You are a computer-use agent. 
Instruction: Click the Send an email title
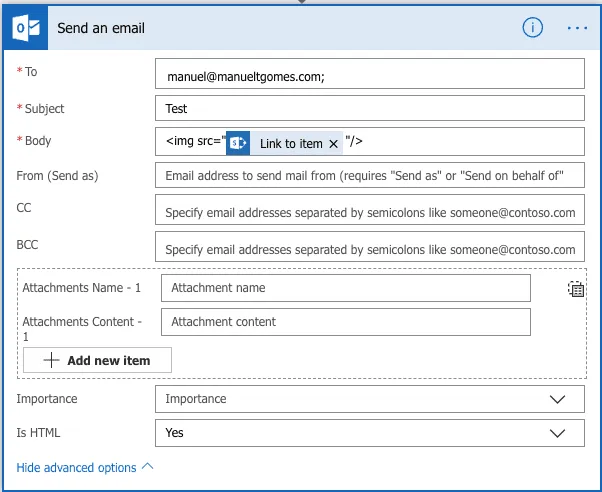pyautogui.click(x=101, y=28)
